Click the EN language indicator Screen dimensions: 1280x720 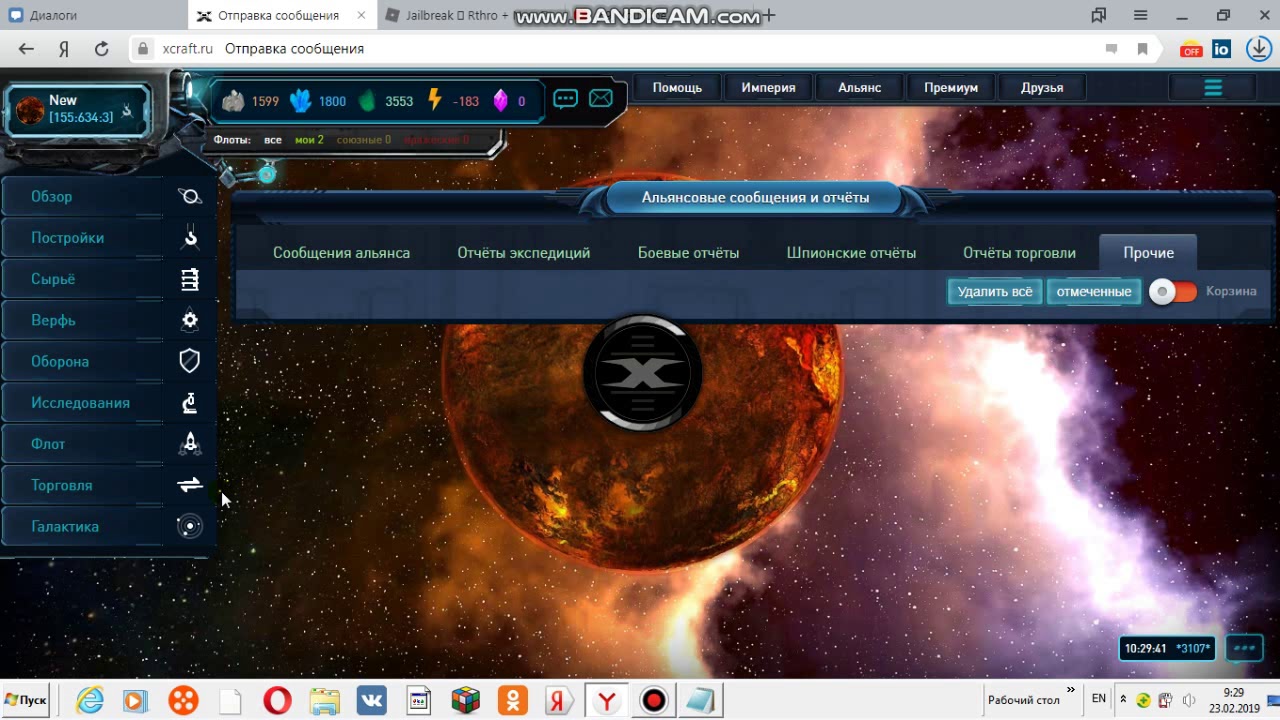[1099, 699]
